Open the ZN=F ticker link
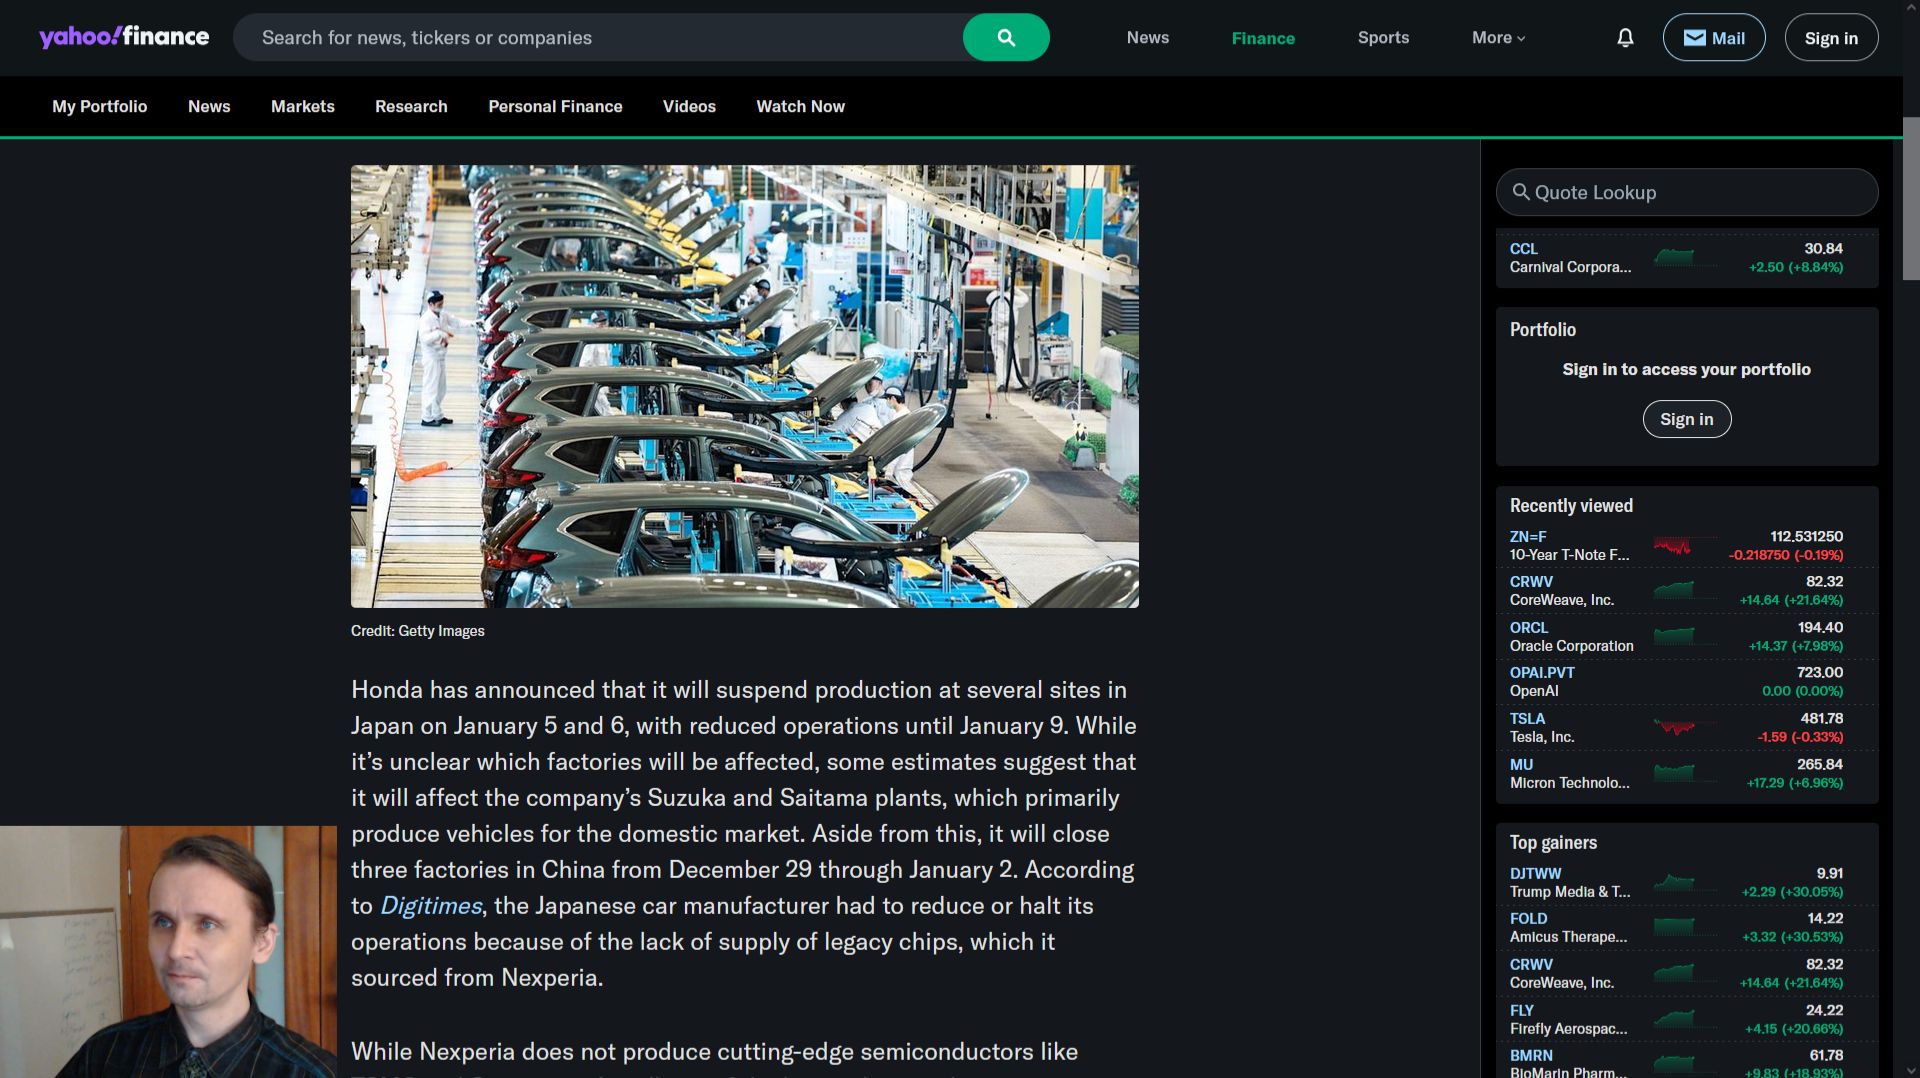 [1527, 537]
